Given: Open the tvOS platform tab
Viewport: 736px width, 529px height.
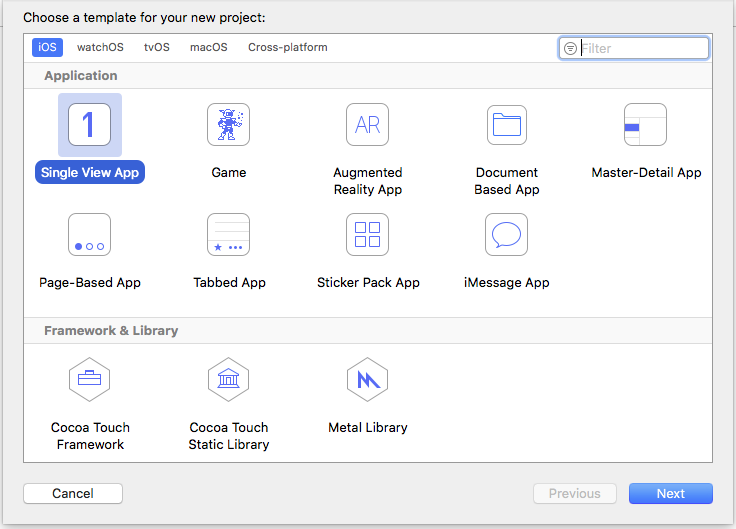Looking at the screenshot, I should (157, 47).
